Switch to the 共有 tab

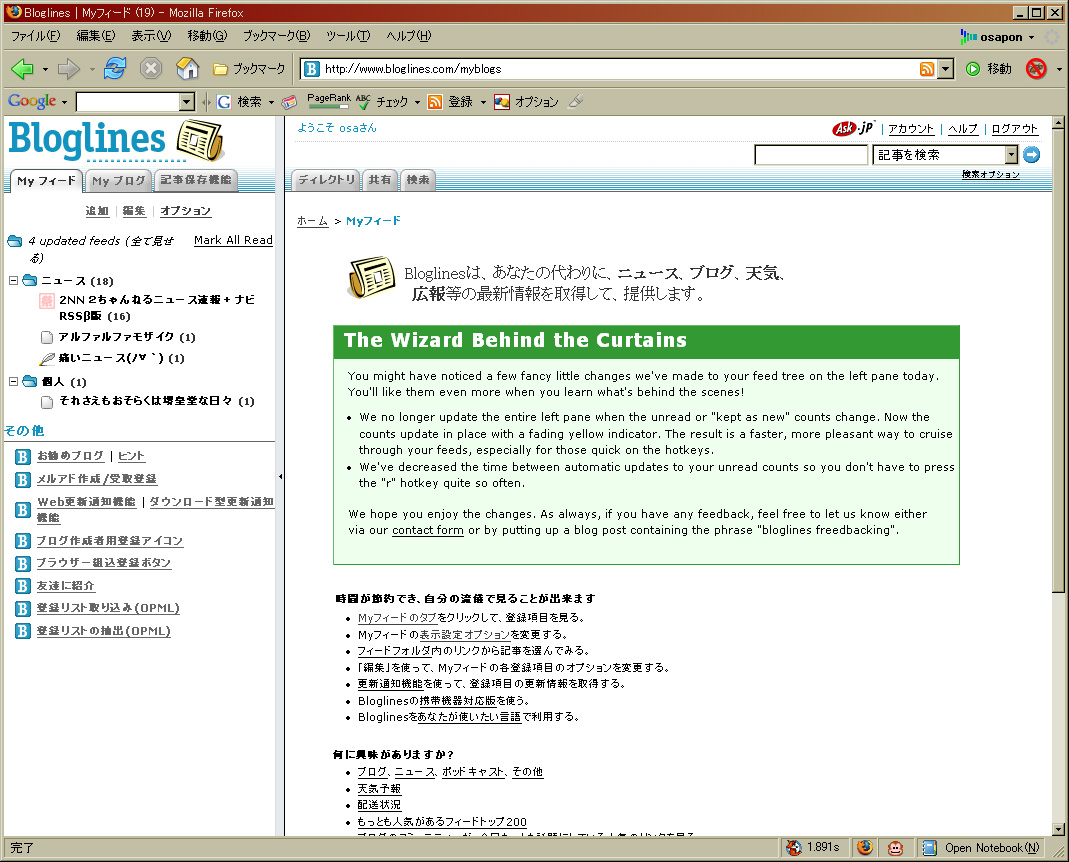380,180
